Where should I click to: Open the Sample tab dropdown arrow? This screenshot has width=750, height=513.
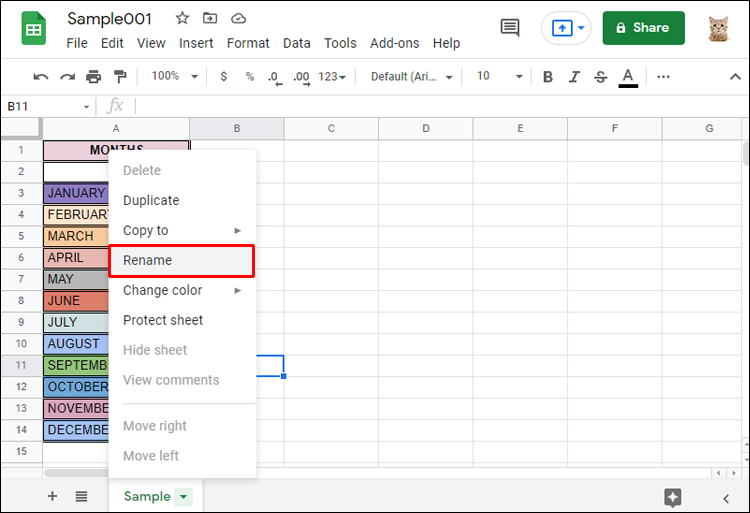tap(183, 497)
